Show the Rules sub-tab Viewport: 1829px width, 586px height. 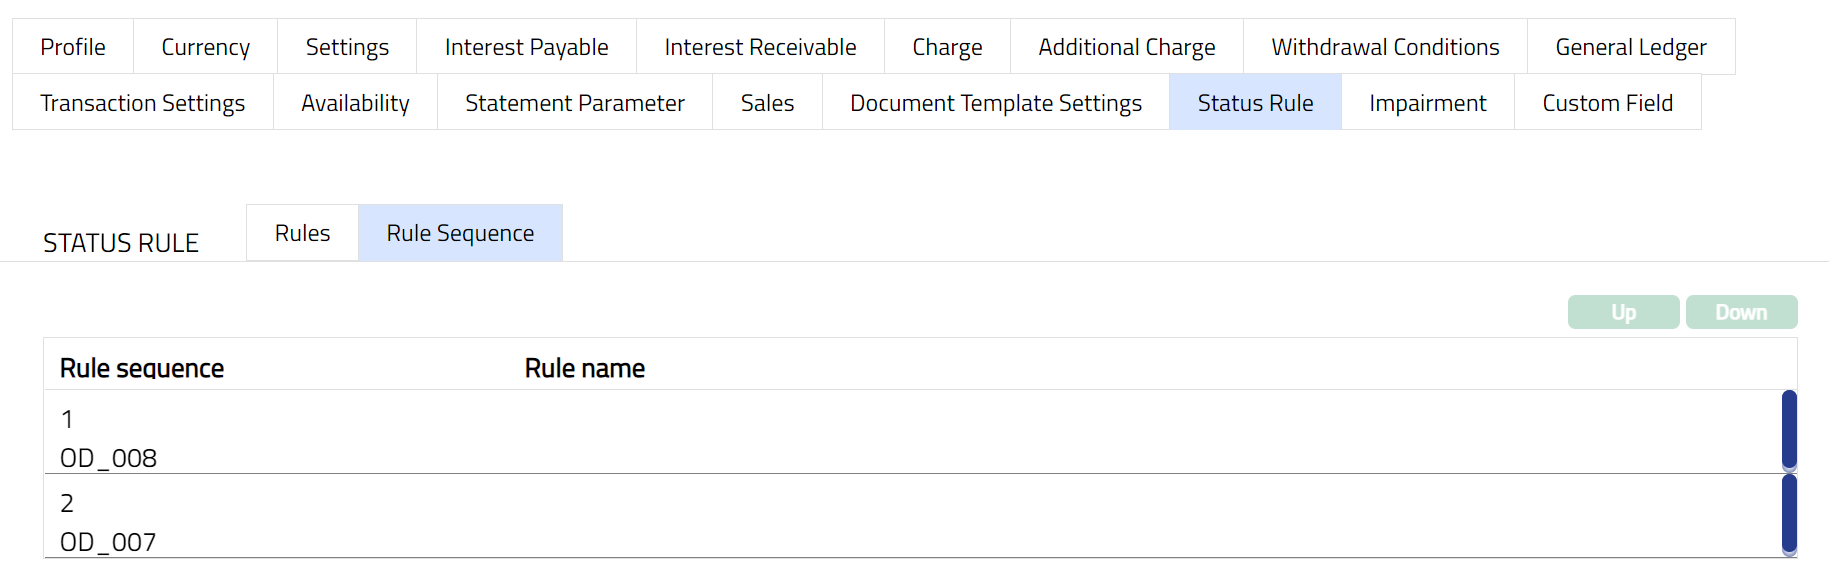pyautogui.click(x=302, y=233)
